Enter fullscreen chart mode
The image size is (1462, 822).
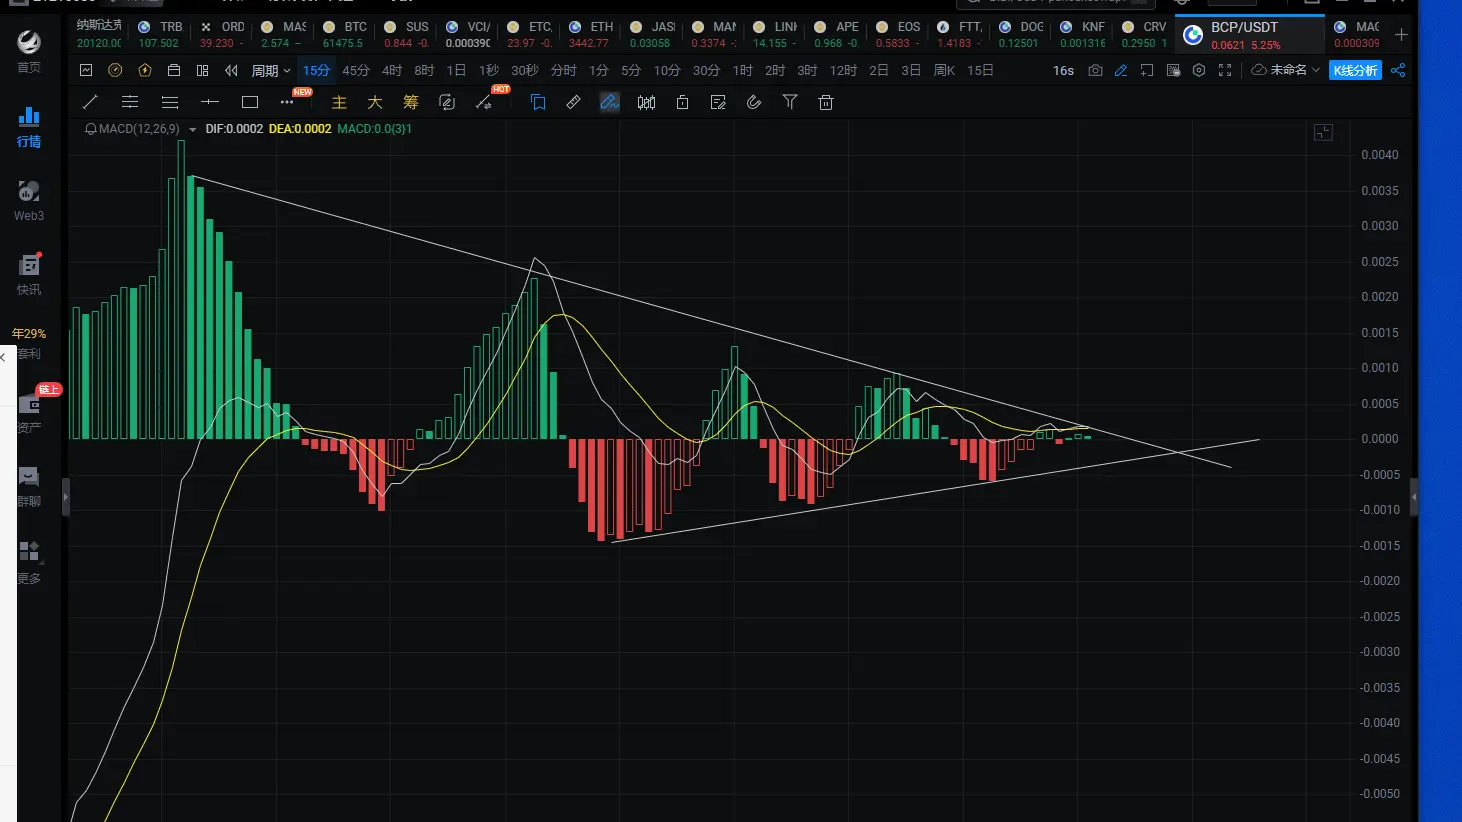(1225, 70)
